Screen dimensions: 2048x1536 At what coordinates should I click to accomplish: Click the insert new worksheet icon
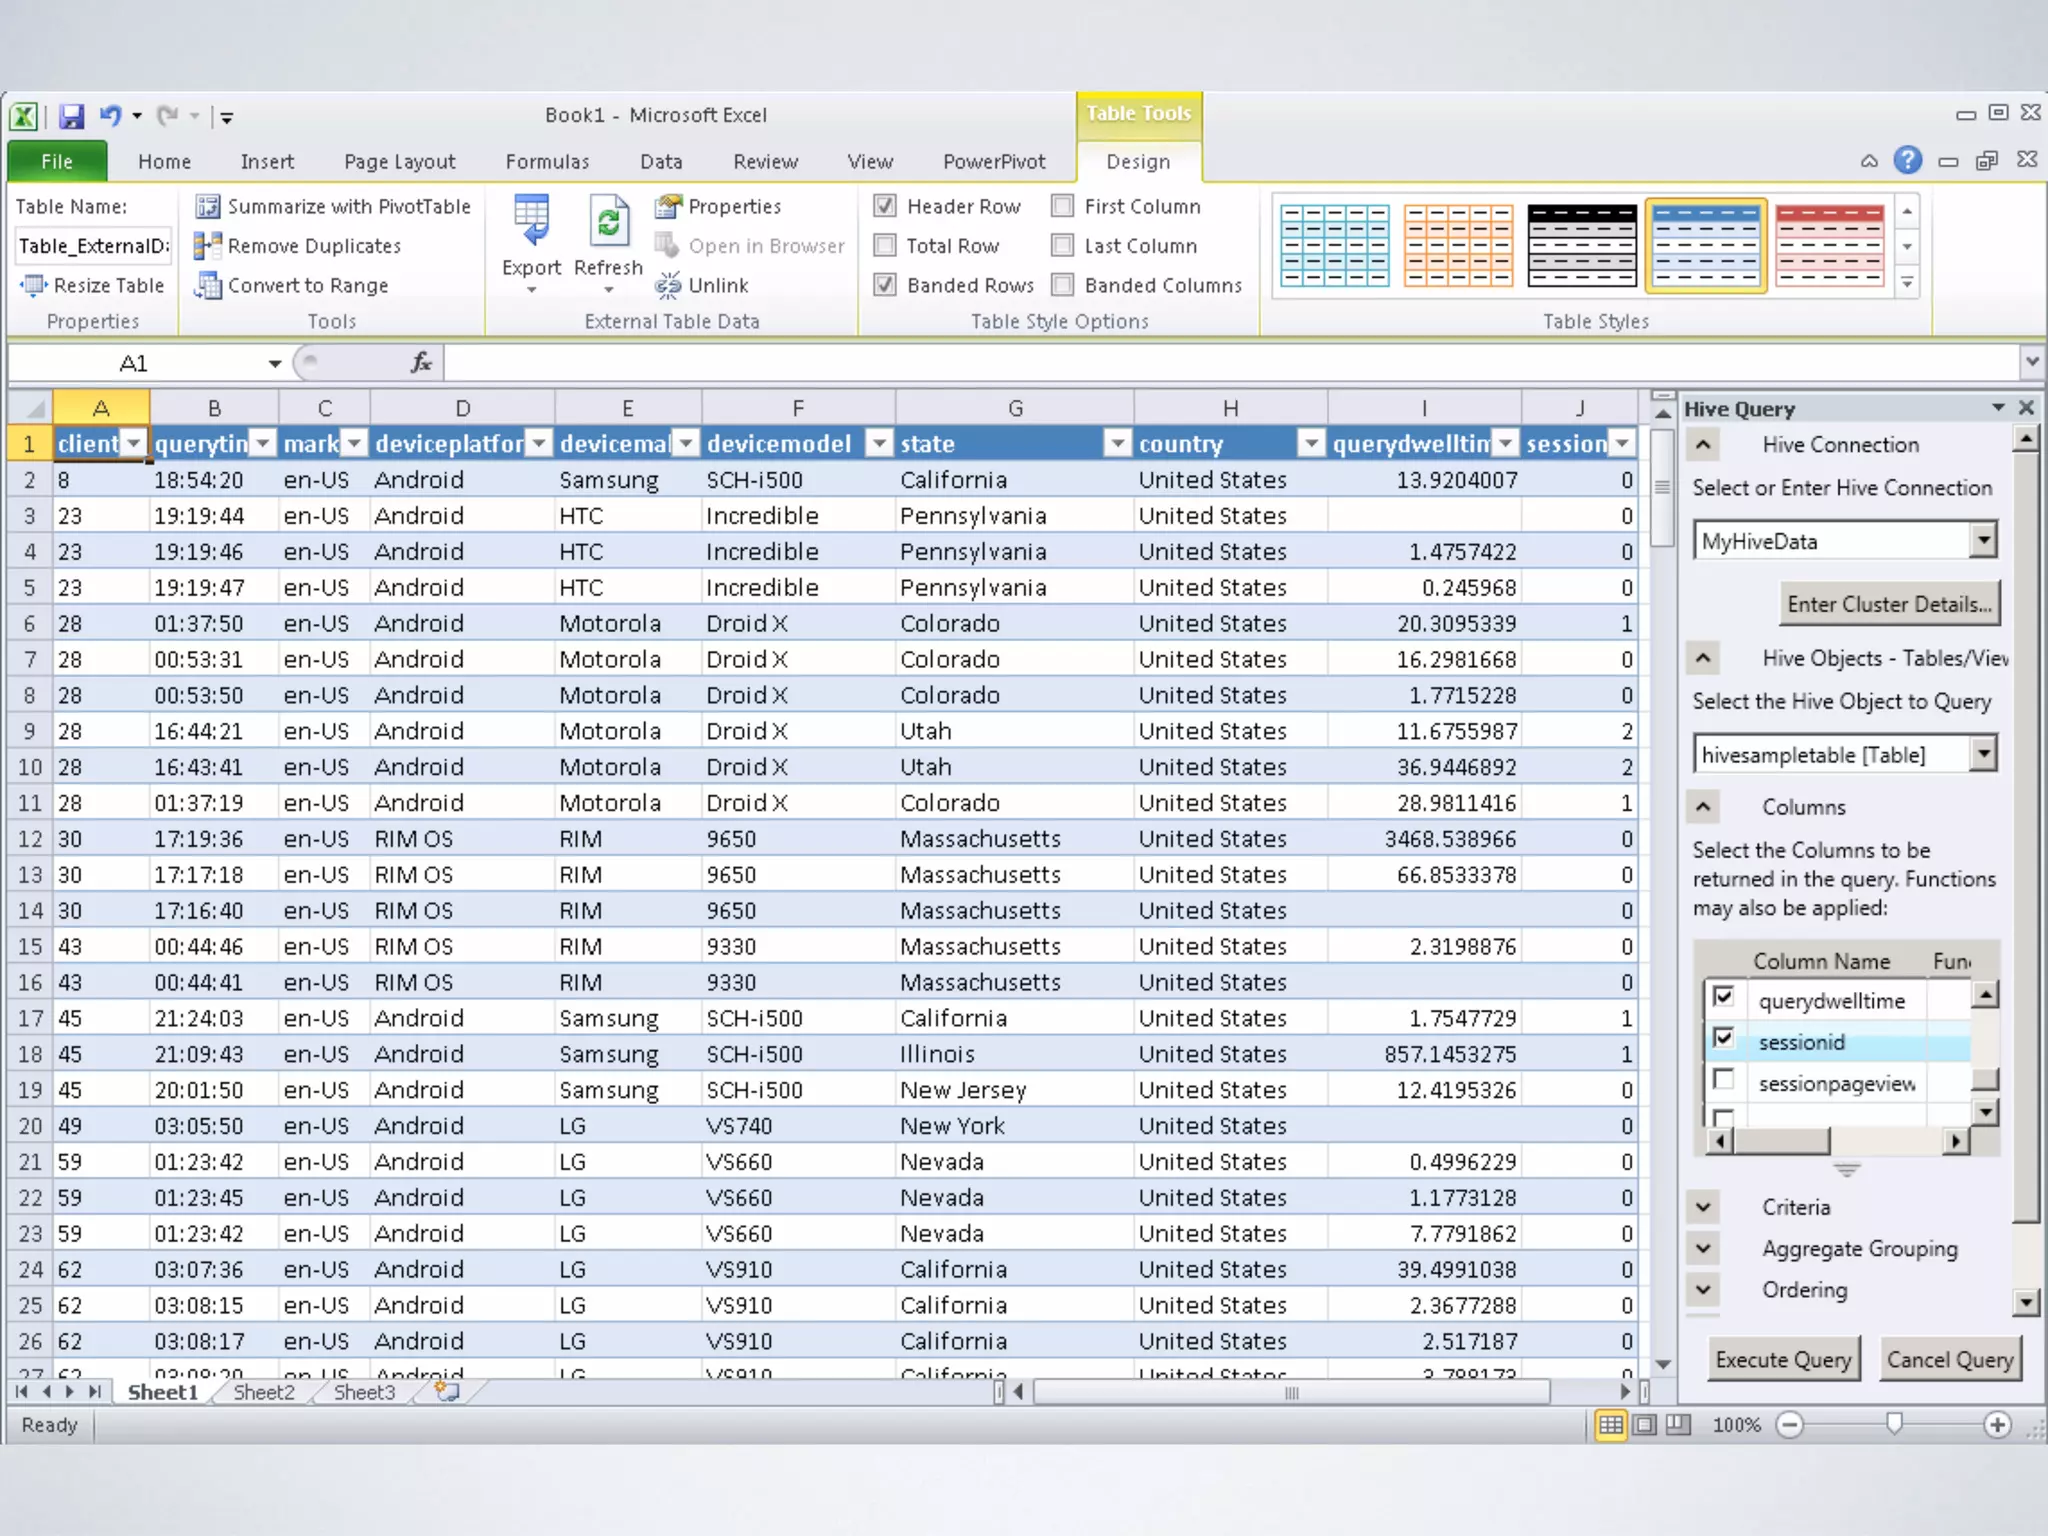447,1392
